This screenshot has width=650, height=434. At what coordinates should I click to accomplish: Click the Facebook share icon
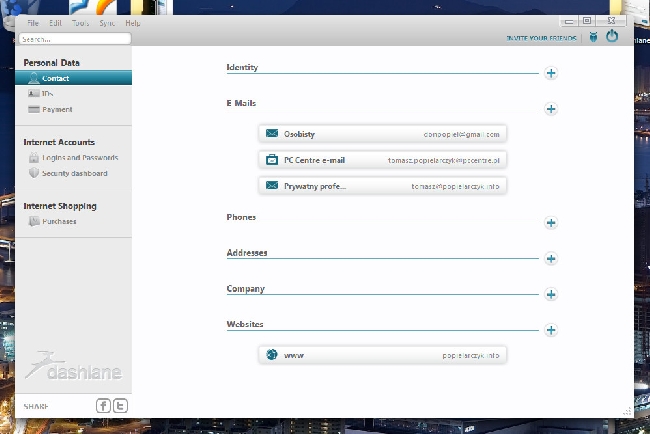click(x=103, y=405)
